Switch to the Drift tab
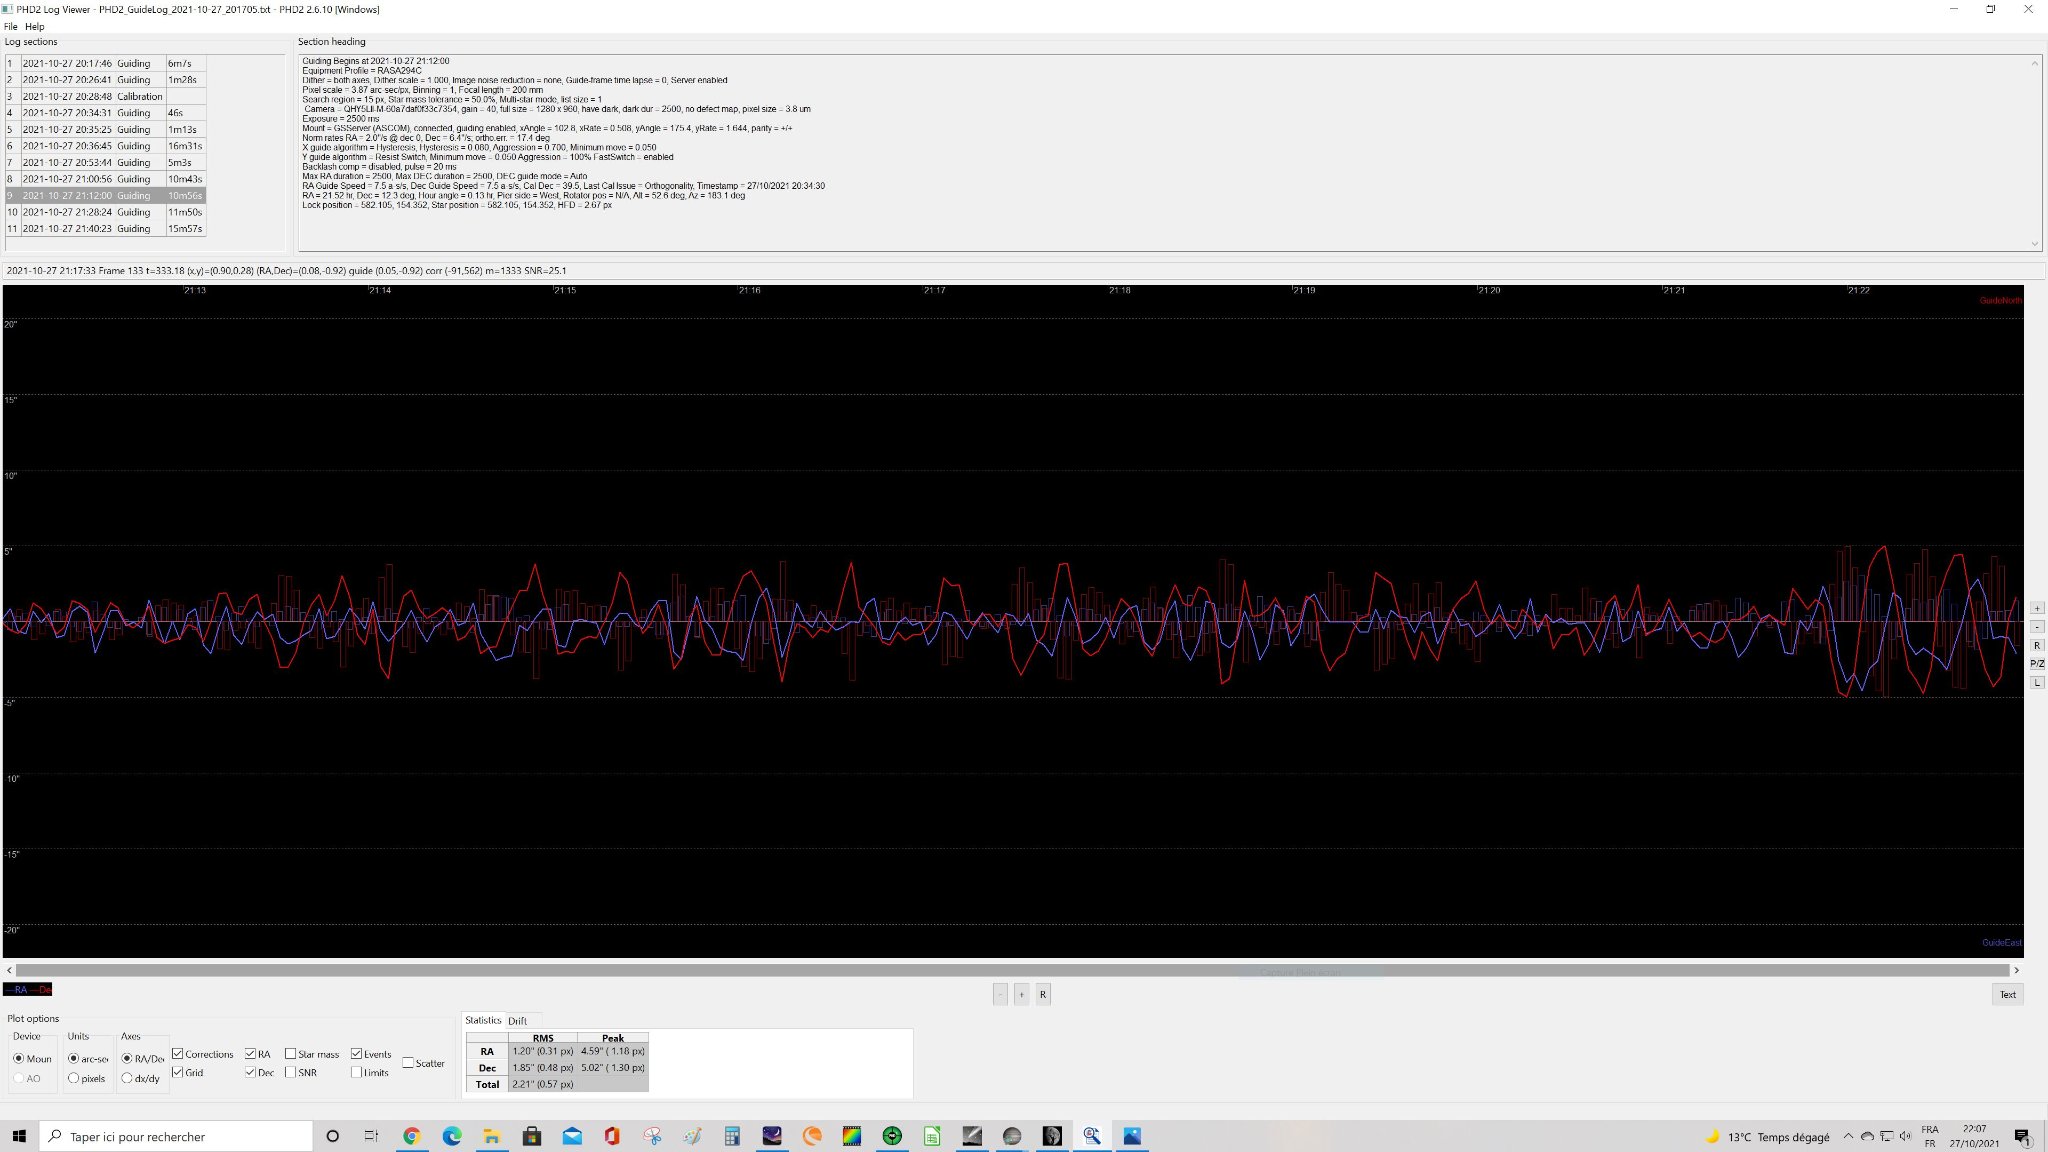This screenshot has width=2048, height=1152. 517,1021
